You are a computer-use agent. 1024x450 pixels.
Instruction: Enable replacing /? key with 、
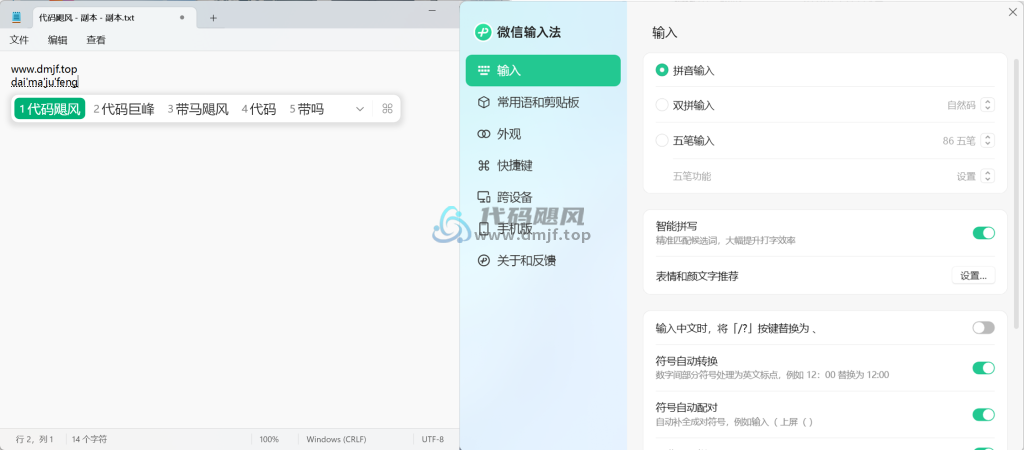pyautogui.click(x=984, y=328)
